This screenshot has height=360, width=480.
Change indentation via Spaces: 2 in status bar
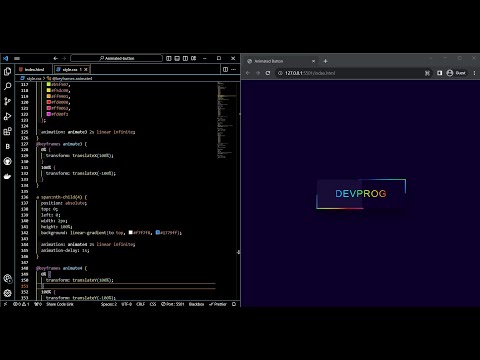click(109, 304)
